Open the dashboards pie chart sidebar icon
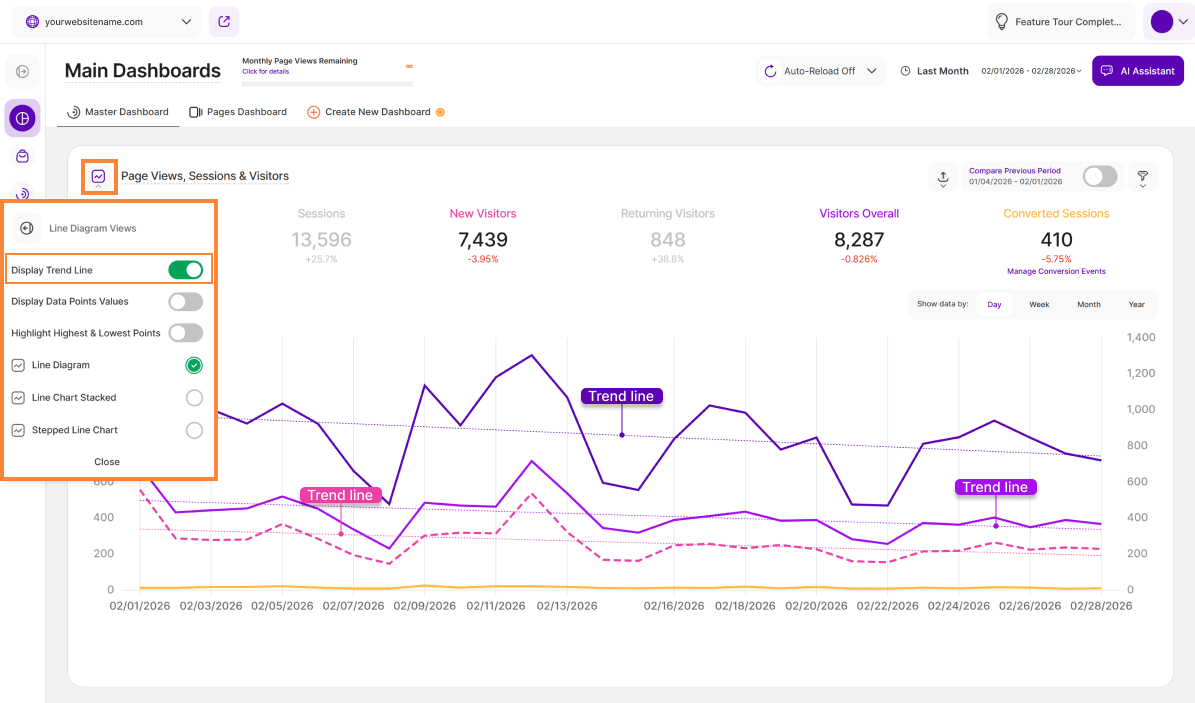Image resolution: width=1195 pixels, height=703 pixels. click(22, 118)
